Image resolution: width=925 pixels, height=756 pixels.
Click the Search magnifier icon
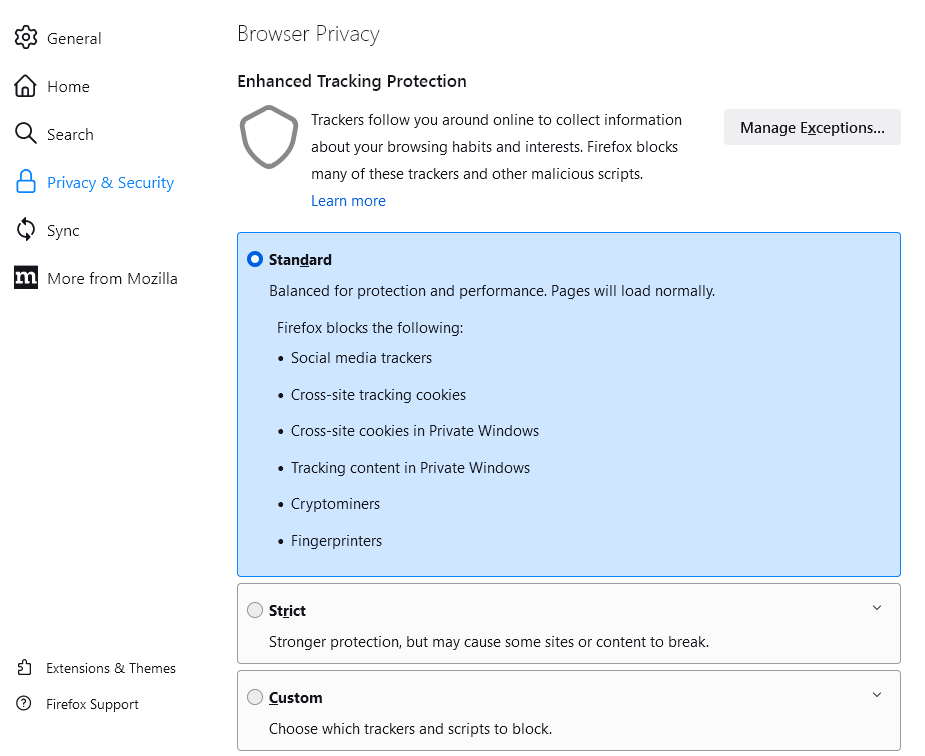(26, 134)
